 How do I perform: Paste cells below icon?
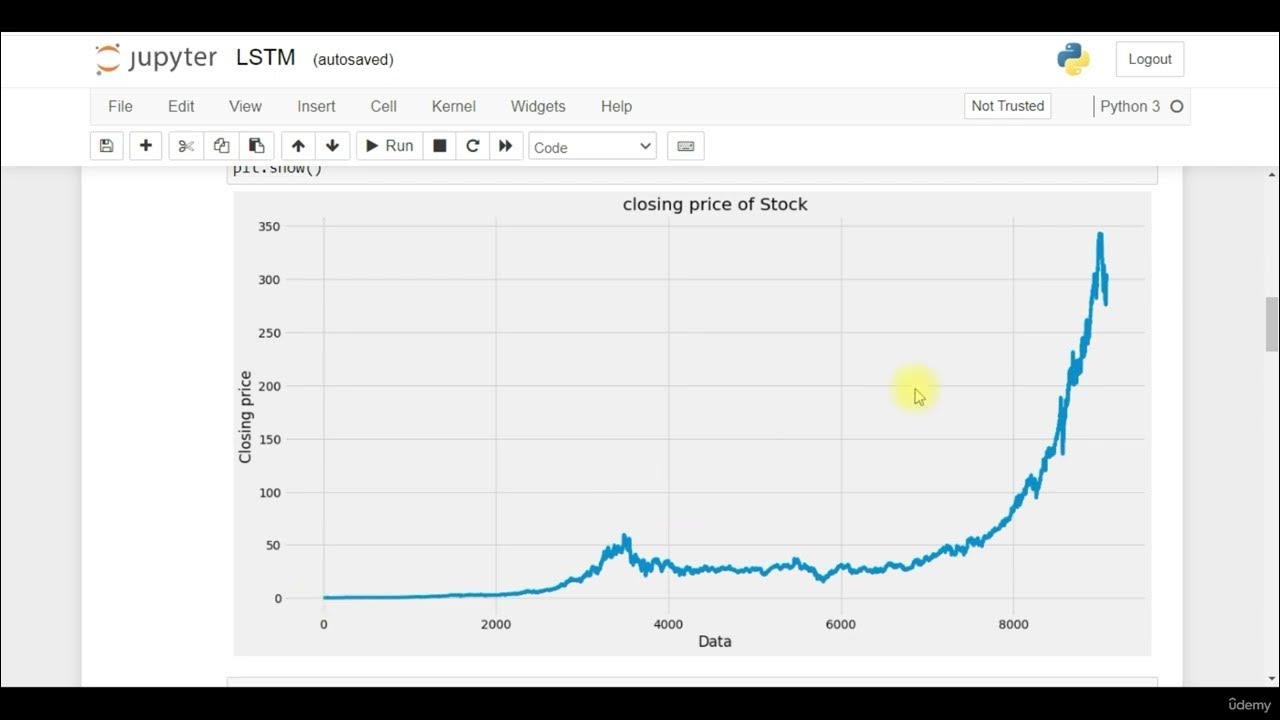(256, 146)
